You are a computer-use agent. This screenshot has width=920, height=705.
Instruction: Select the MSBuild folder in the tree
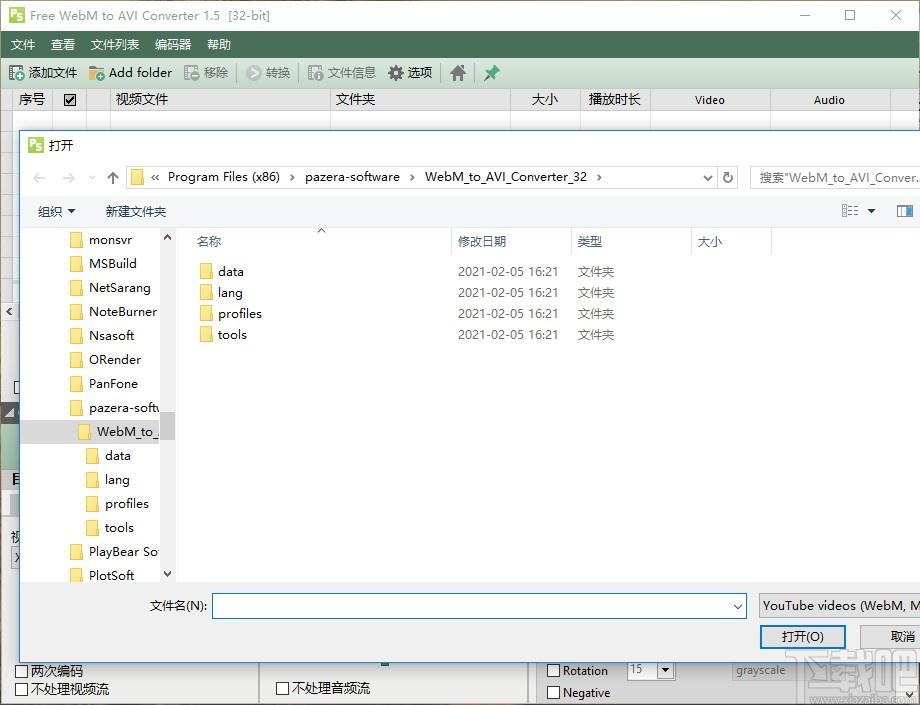point(113,264)
